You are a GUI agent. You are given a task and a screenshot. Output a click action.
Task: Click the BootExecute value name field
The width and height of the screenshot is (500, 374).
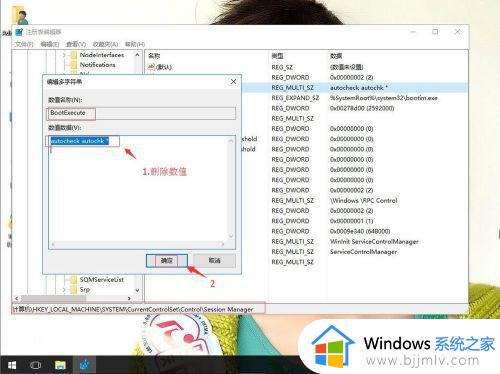141,113
